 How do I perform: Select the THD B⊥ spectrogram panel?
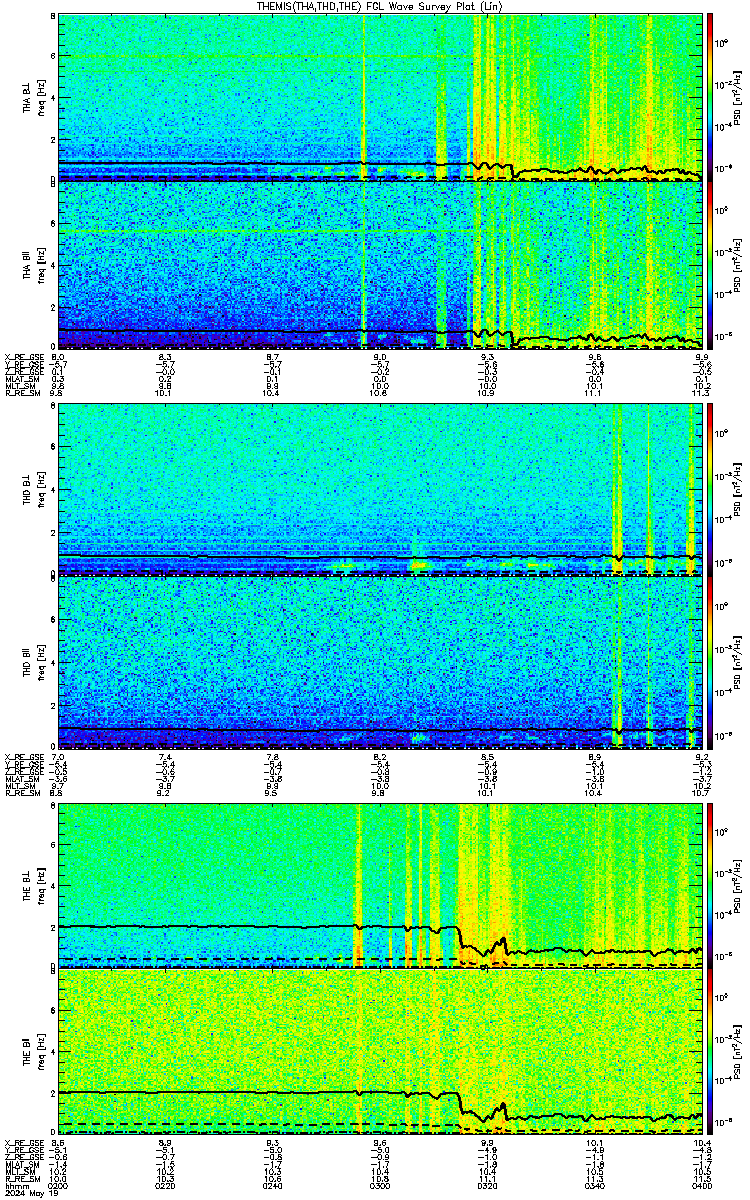[380, 490]
